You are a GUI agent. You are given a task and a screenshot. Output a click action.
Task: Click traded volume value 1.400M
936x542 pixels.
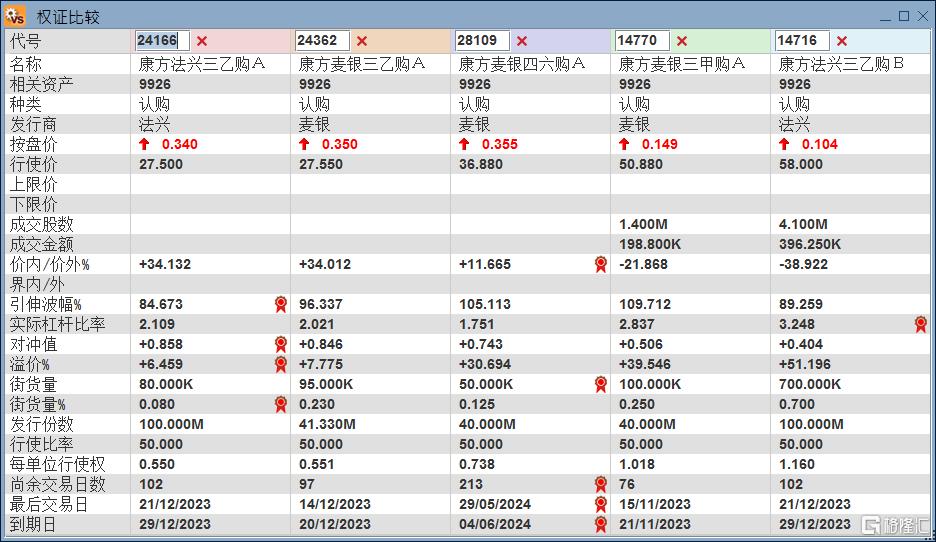(x=644, y=224)
